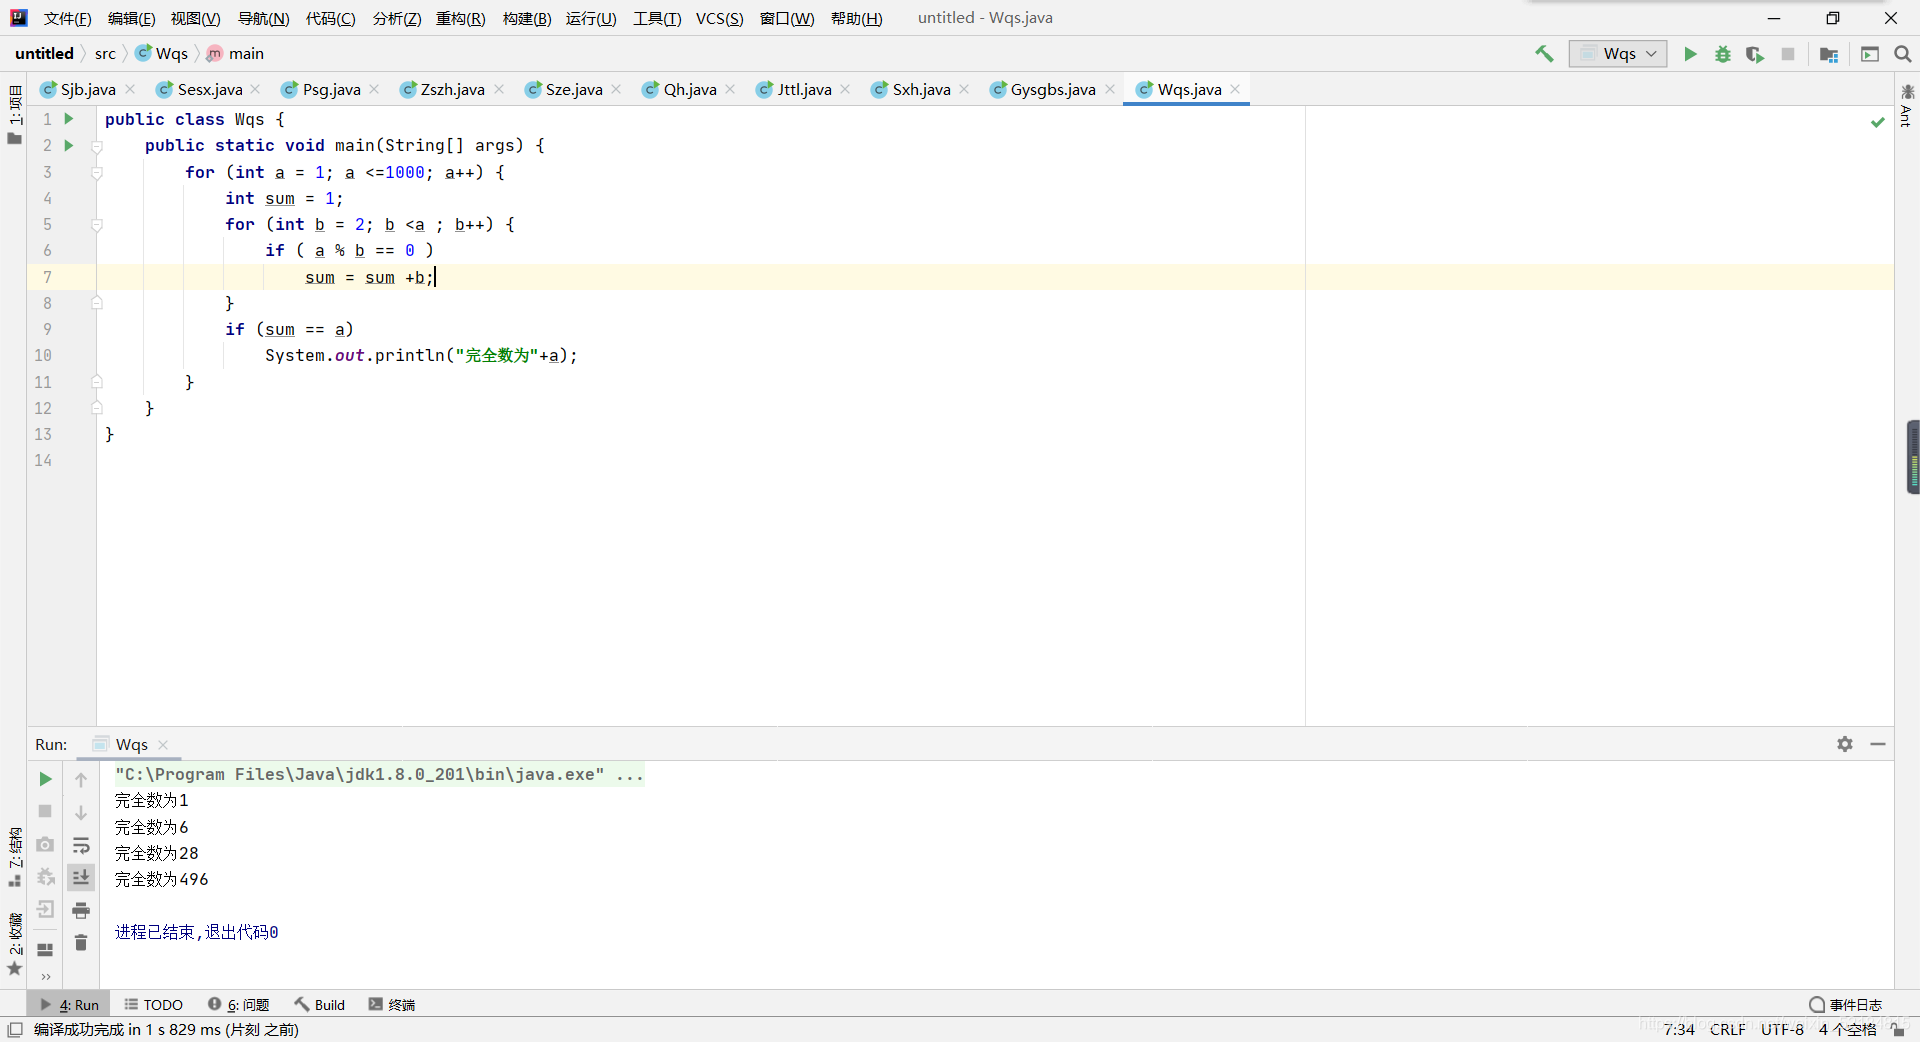Open Project Structure icon in toolbar
Image resolution: width=1920 pixels, height=1042 pixels.
1829,54
